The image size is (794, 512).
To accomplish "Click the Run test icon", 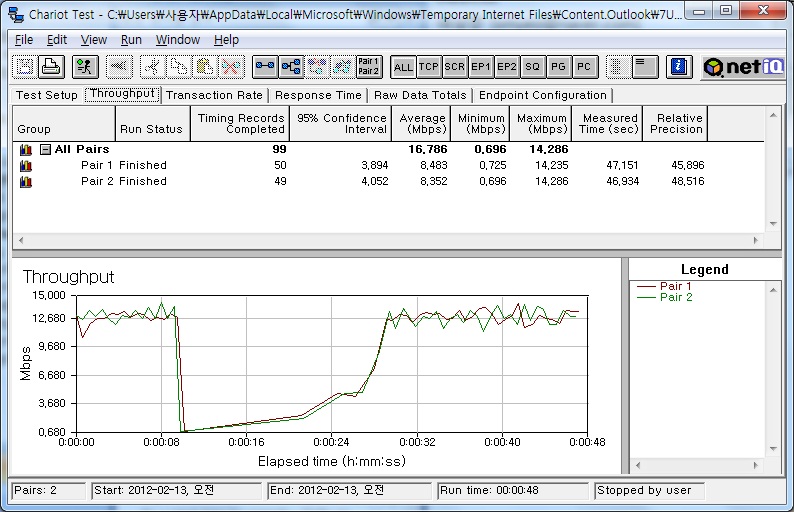I will click(85, 67).
